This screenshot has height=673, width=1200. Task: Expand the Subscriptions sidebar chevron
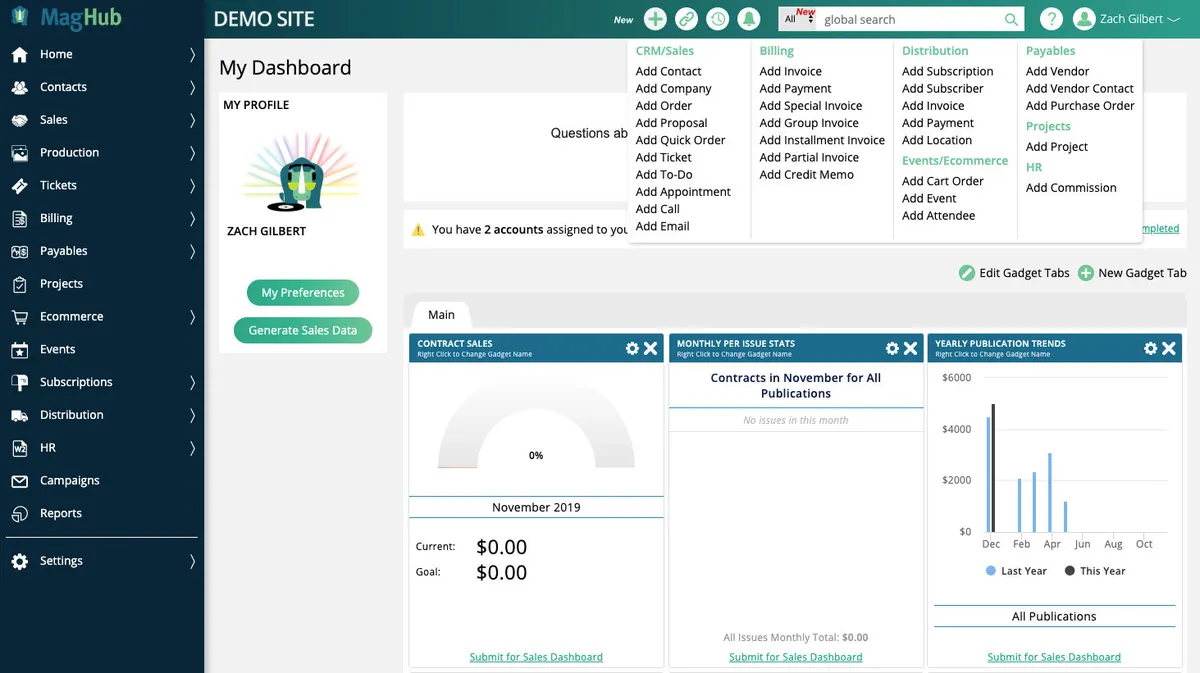coord(192,382)
